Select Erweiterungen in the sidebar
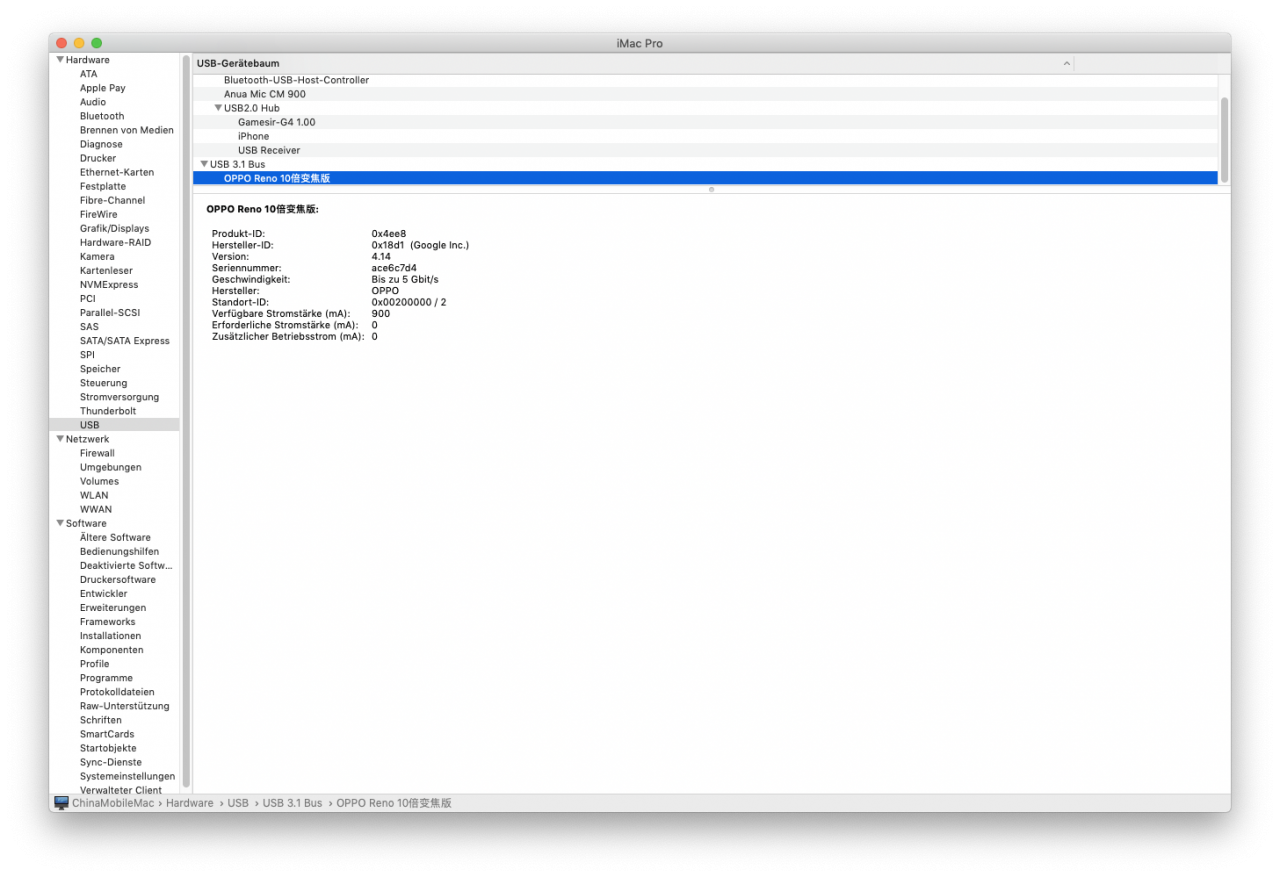Image resolution: width=1280 pixels, height=877 pixels. [x=113, y=607]
